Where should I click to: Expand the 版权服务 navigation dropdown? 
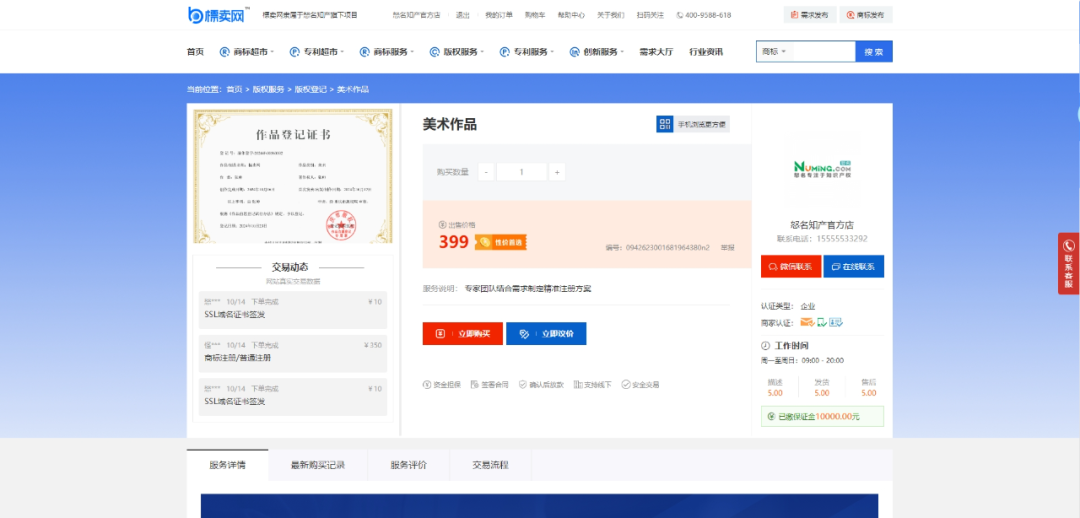point(459,52)
